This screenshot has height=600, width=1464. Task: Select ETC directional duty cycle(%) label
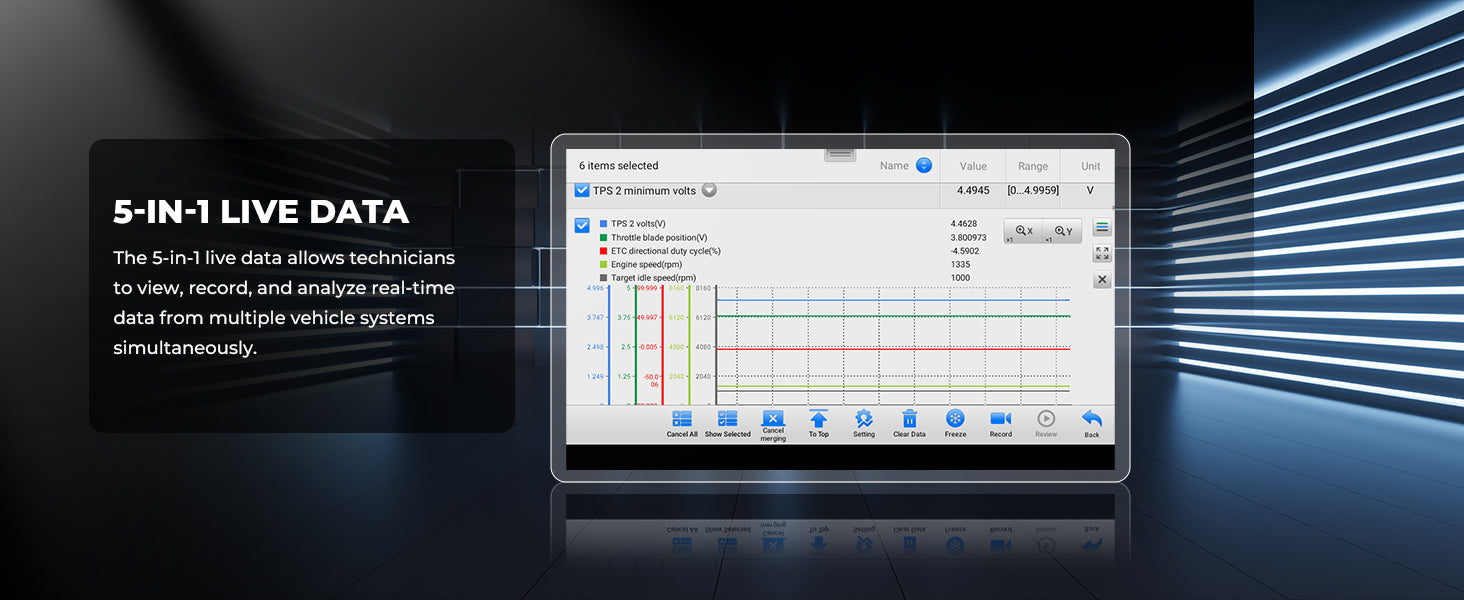tap(666, 251)
